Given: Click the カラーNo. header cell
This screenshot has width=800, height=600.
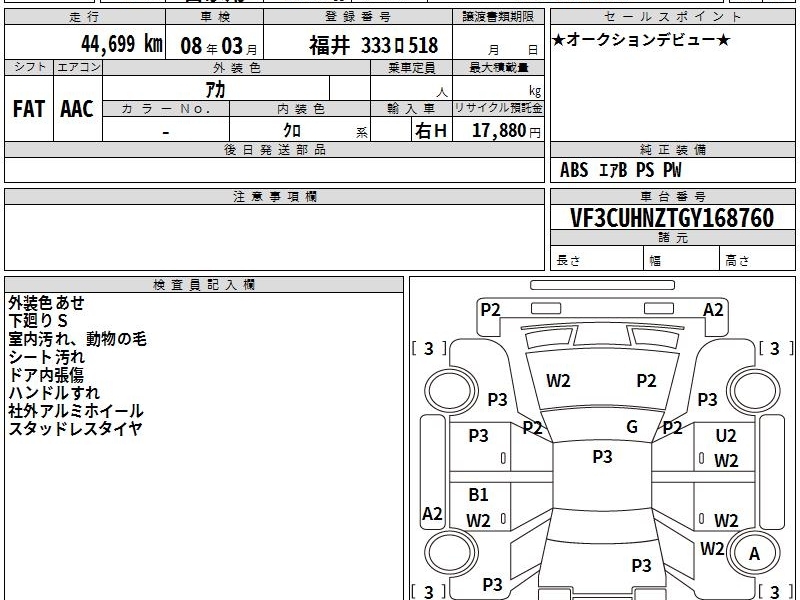Looking at the screenshot, I should point(166,109).
